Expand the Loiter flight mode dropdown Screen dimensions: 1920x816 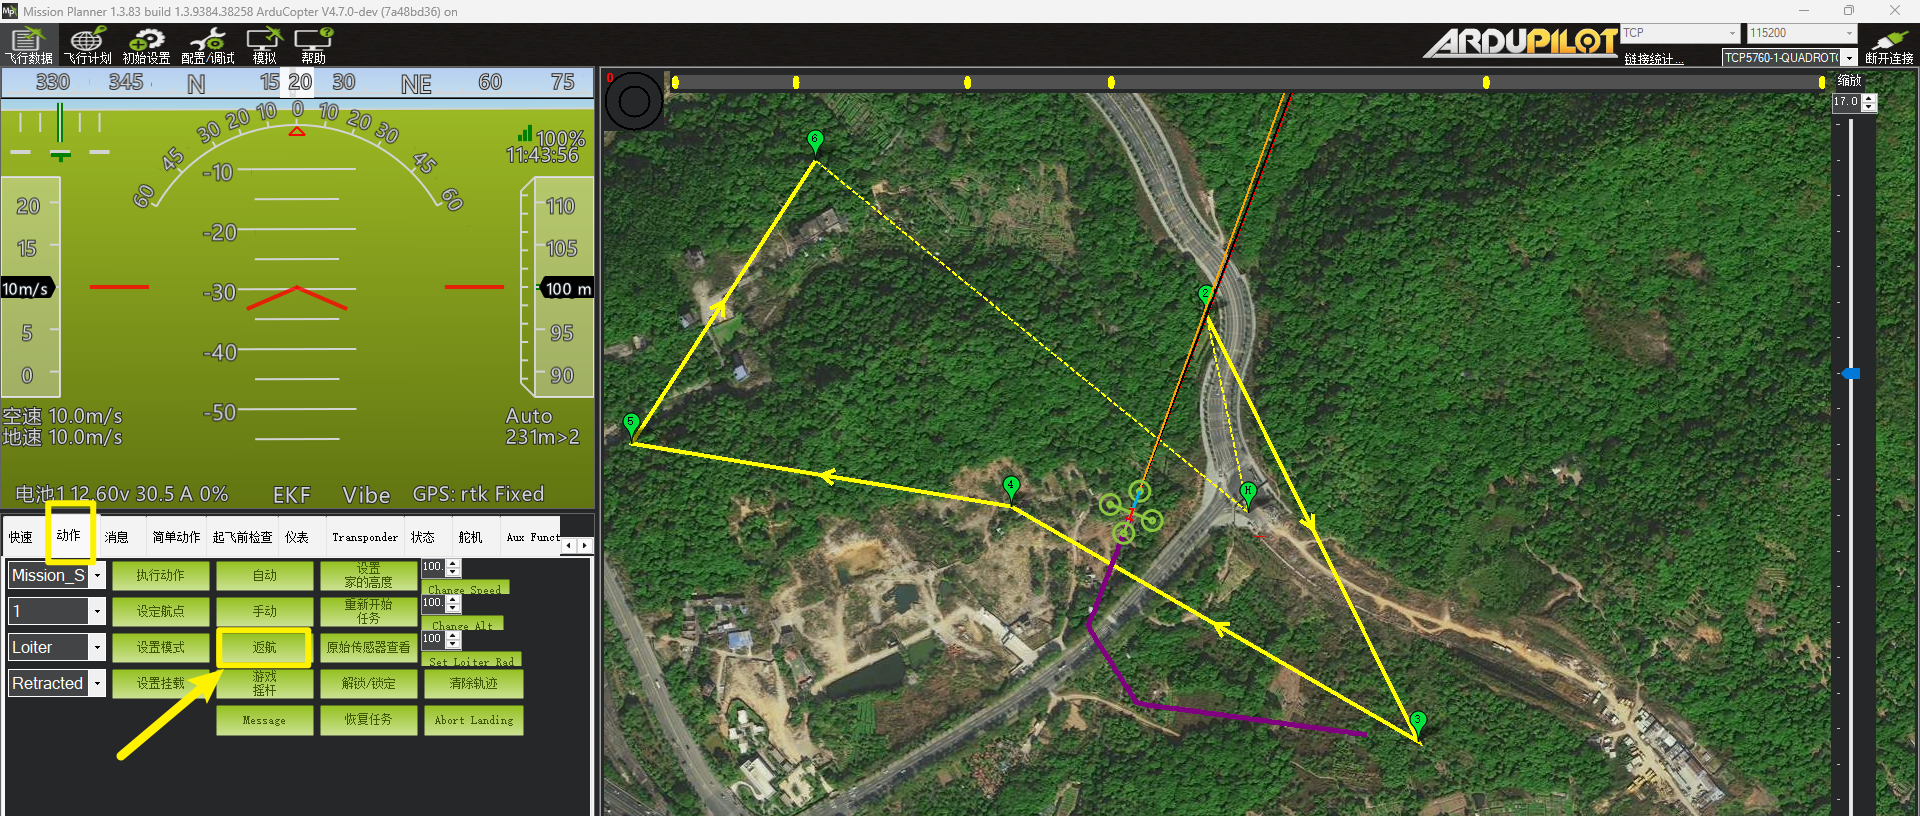point(97,648)
